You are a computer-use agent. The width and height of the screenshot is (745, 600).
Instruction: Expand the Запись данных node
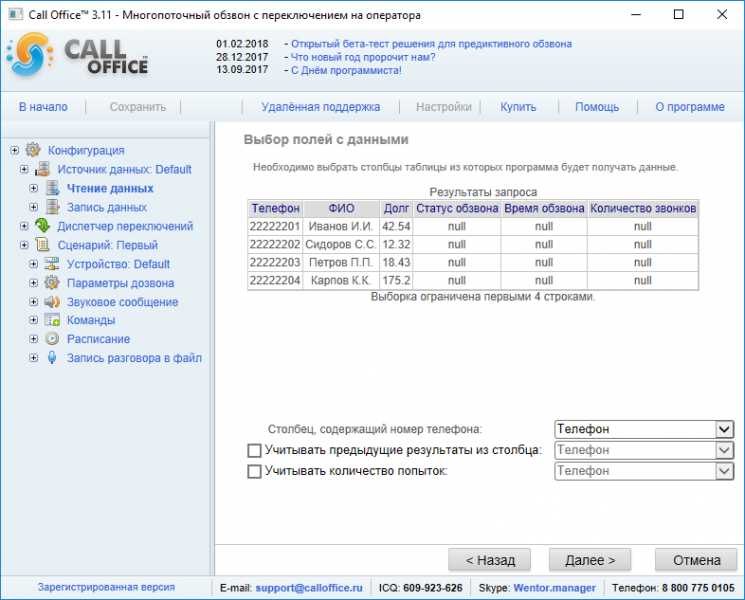(34, 207)
